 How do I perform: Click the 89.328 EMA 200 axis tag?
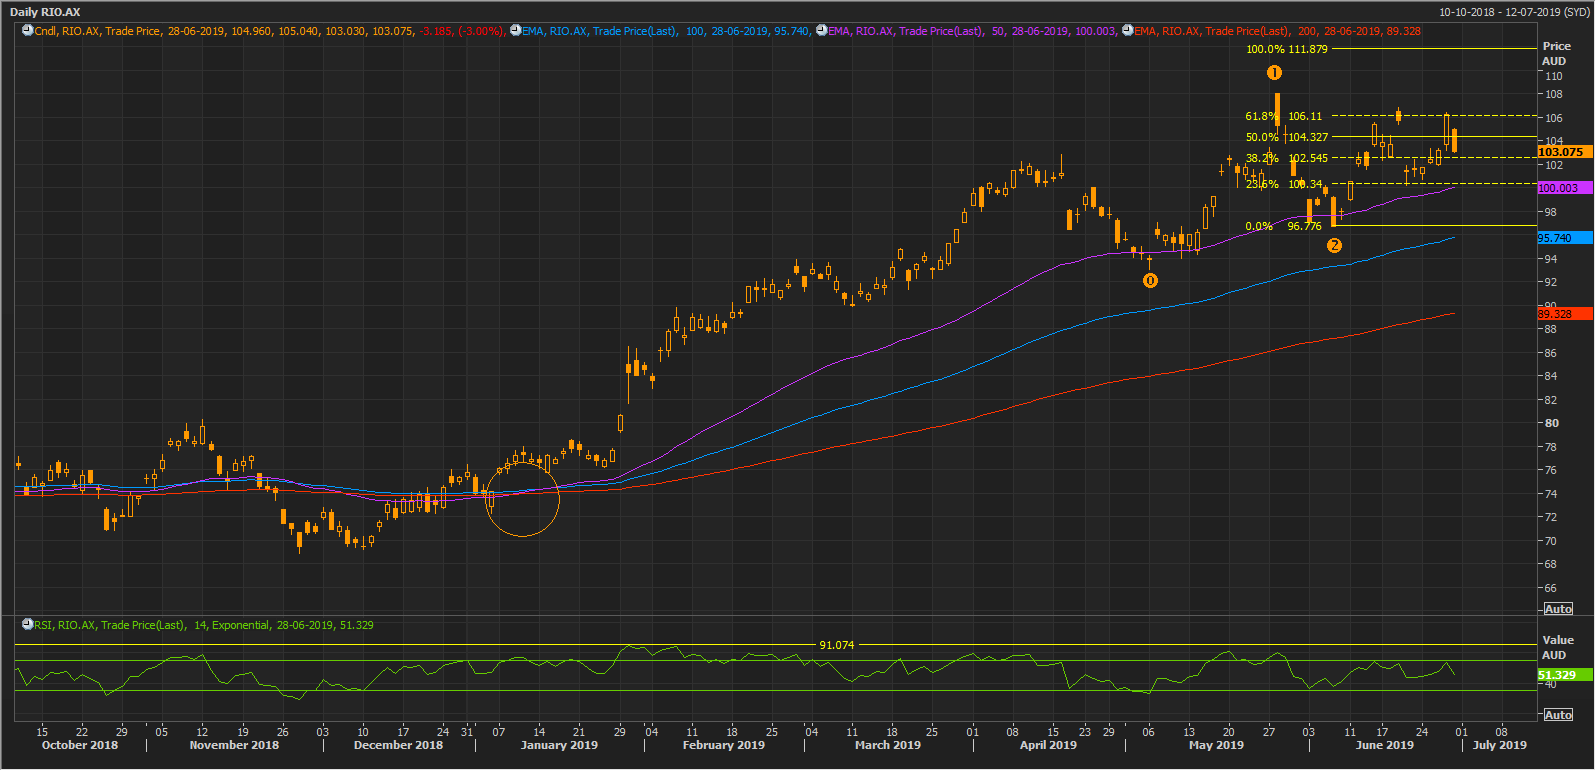1564,314
